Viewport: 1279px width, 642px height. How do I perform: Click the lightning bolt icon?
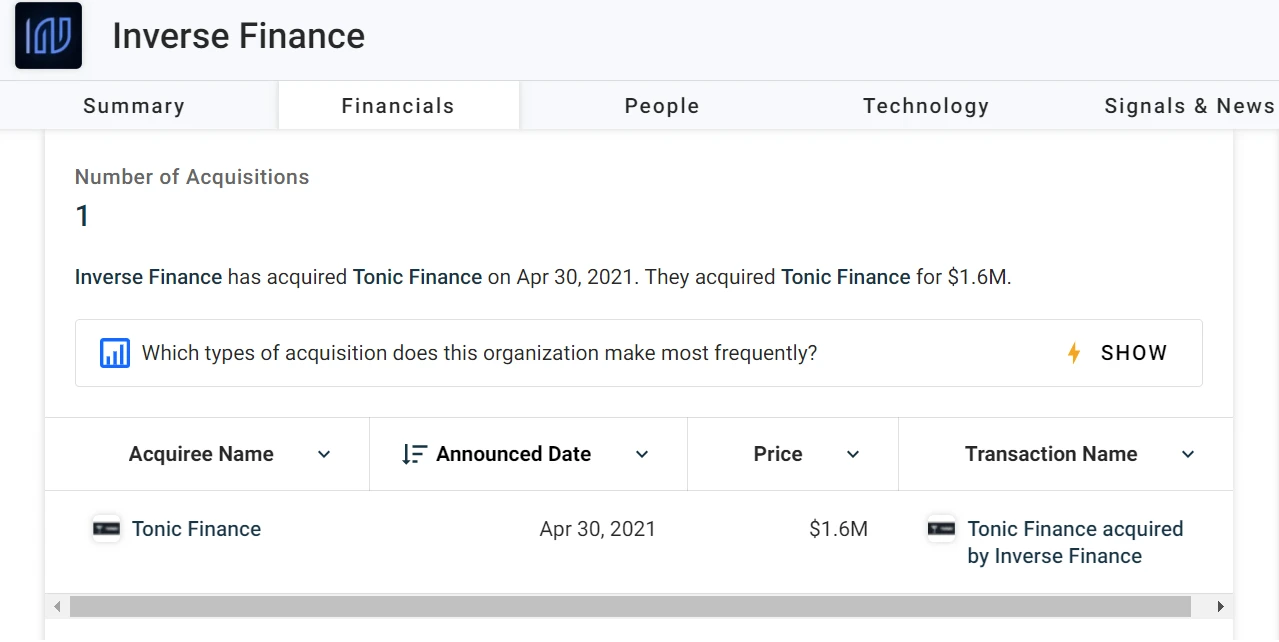[x=1074, y=353]
